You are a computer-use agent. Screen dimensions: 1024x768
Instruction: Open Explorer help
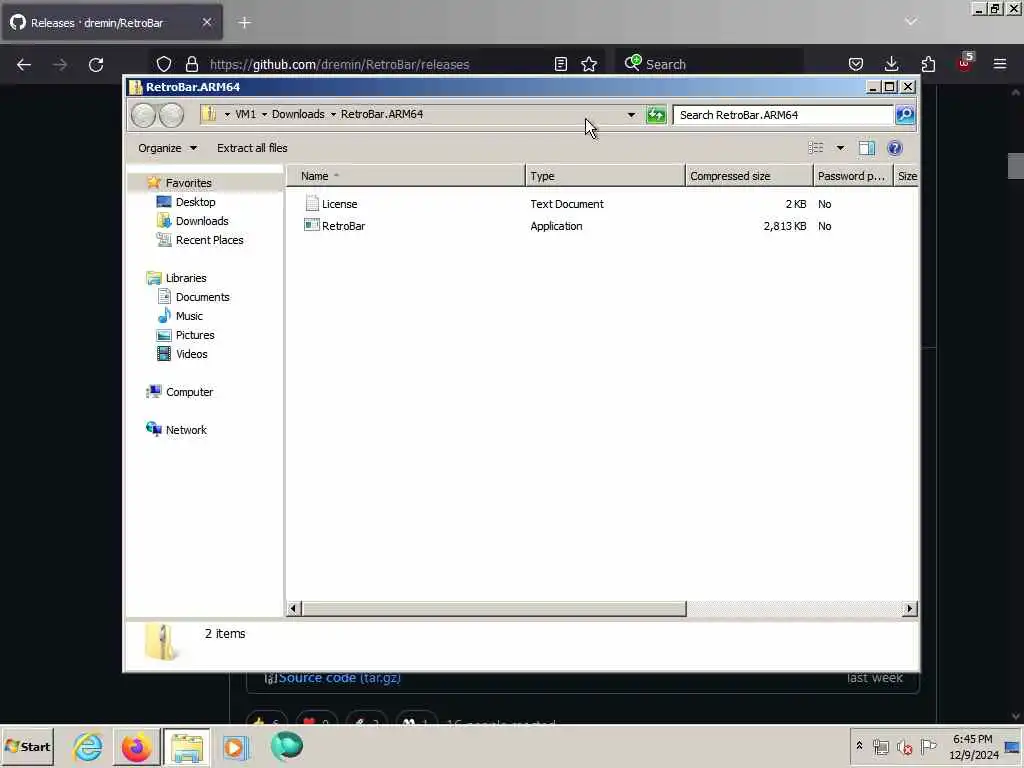click(895, 148)
